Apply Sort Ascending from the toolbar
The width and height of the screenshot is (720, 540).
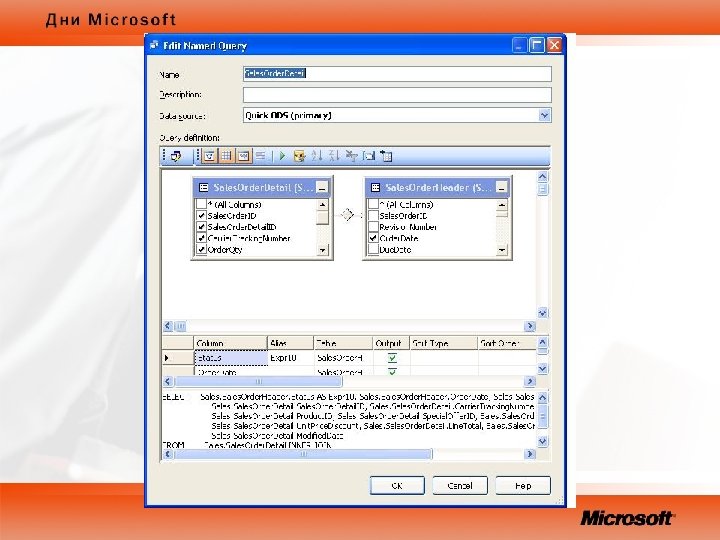coord(316,156)
